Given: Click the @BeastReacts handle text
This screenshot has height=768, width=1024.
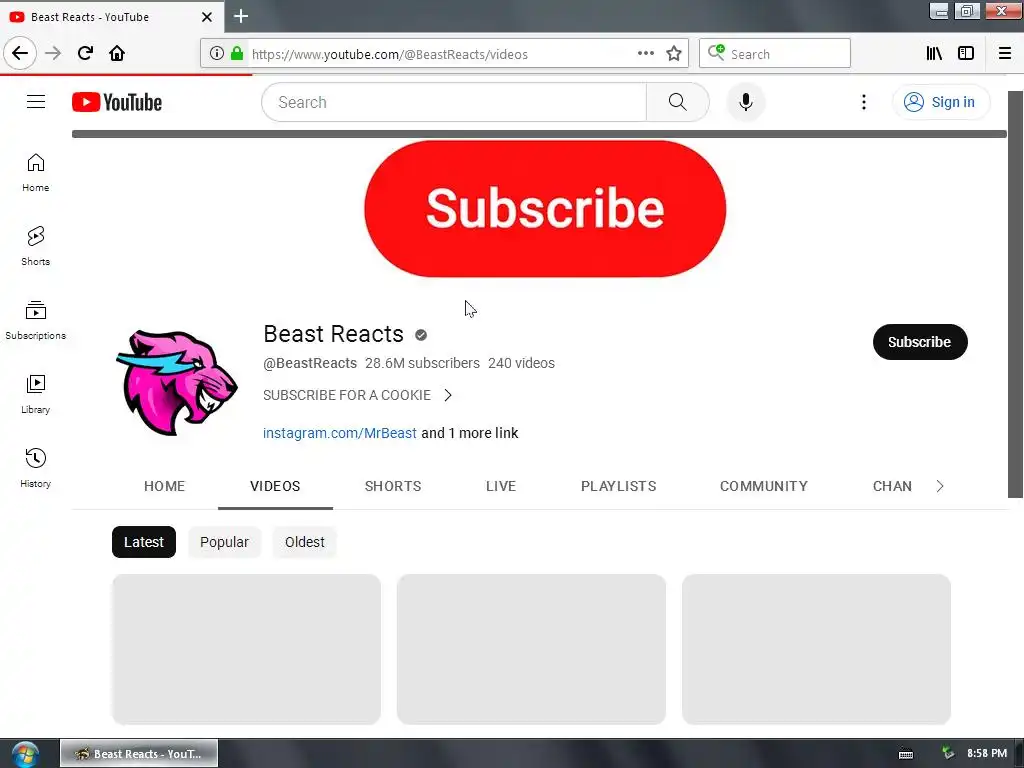Looking at the screenshot, I should (x=310, y=363).
